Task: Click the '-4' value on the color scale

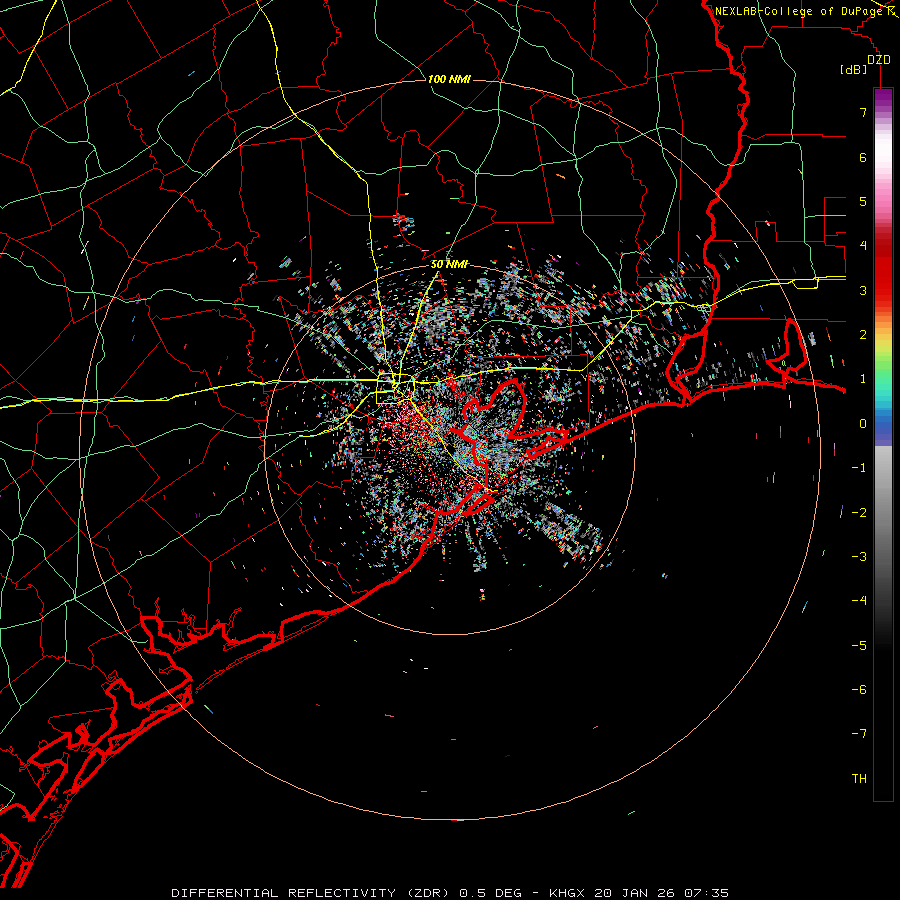Action: coord(859,600)
